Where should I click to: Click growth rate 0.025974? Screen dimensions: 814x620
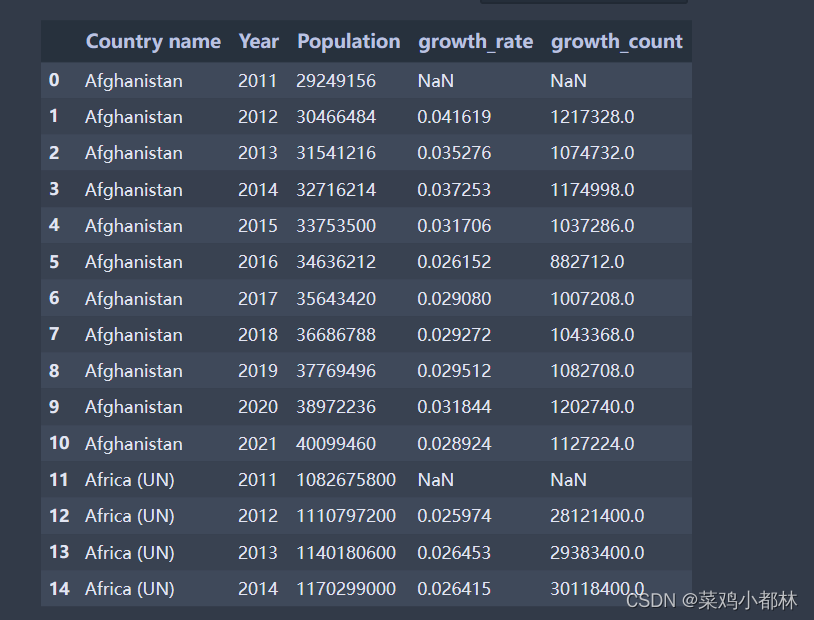pyautogui.click(x=454, y=516)
